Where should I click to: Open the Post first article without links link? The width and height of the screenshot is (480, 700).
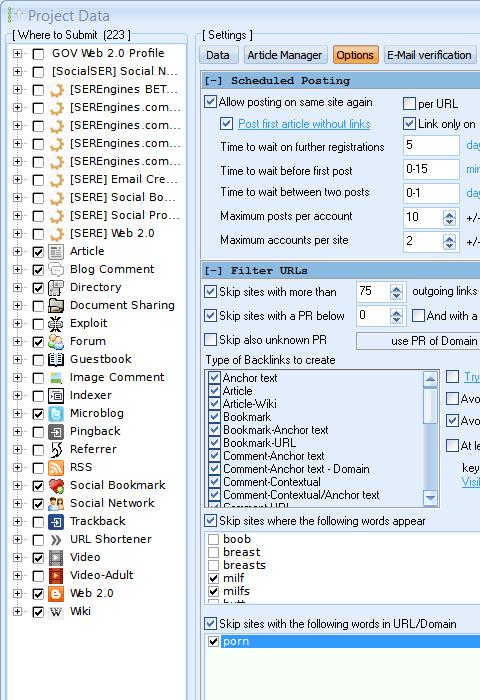point(304,124)
